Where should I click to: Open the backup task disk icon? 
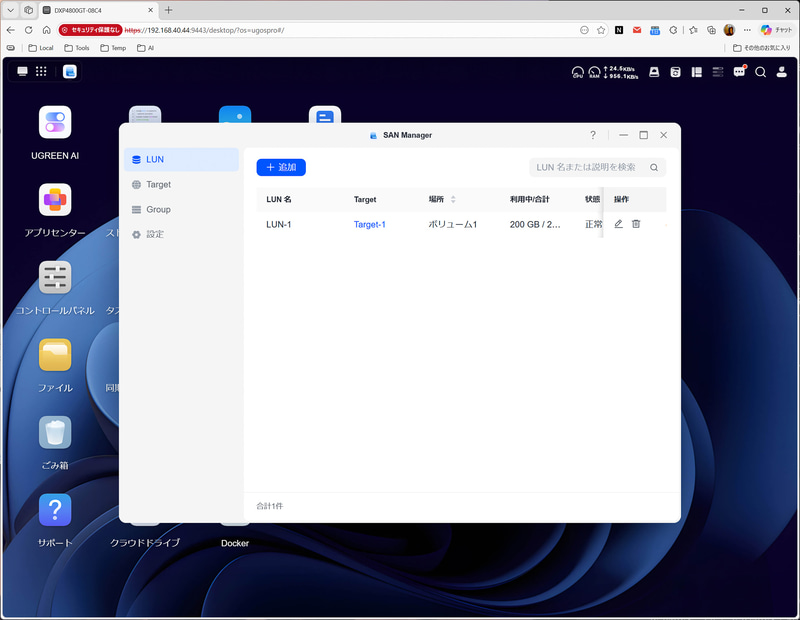(675, 72)
